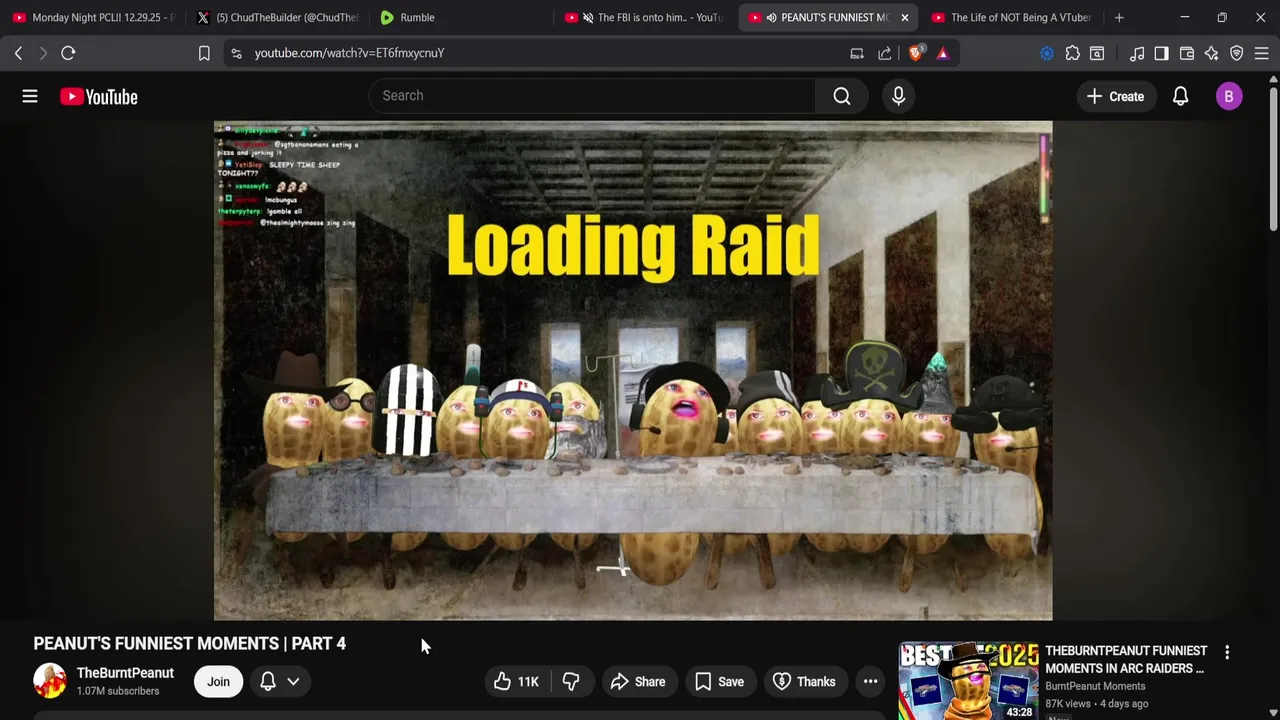The image size is (1280, 720).
Task: Mute the PEANUT'S FUNNIEST tab audio icon
Action: [x=771, y=17]
